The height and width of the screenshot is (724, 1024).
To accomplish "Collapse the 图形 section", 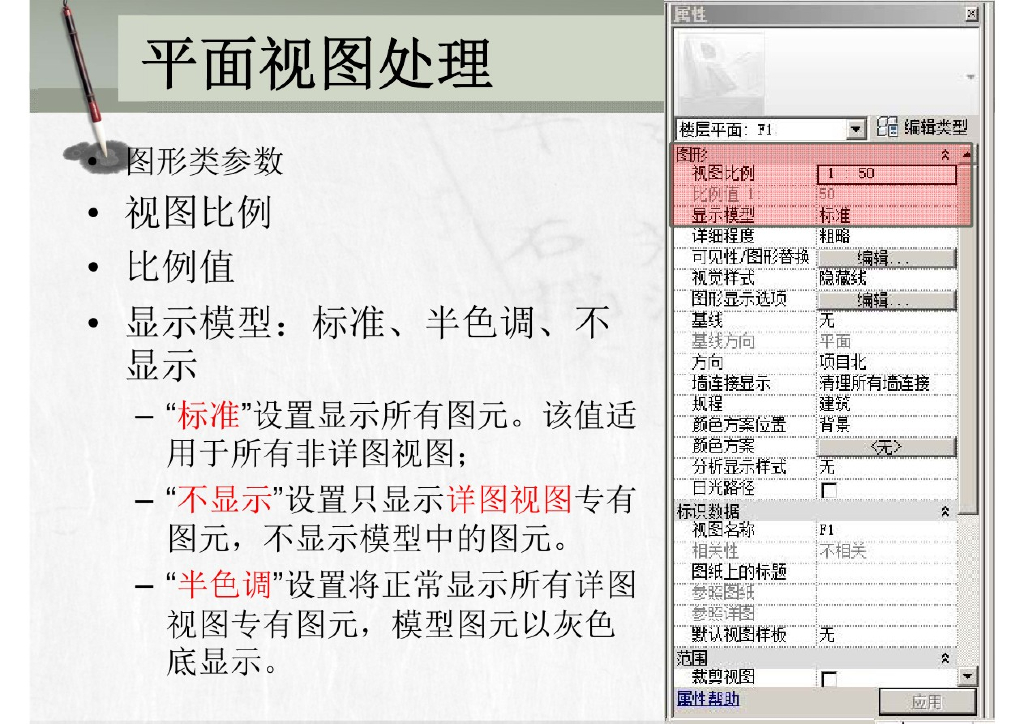I will click(945, 155).
